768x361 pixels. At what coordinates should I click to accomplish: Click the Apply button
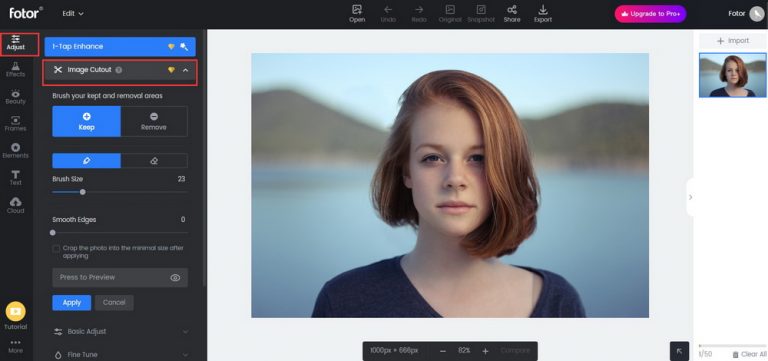click(72, 303)
